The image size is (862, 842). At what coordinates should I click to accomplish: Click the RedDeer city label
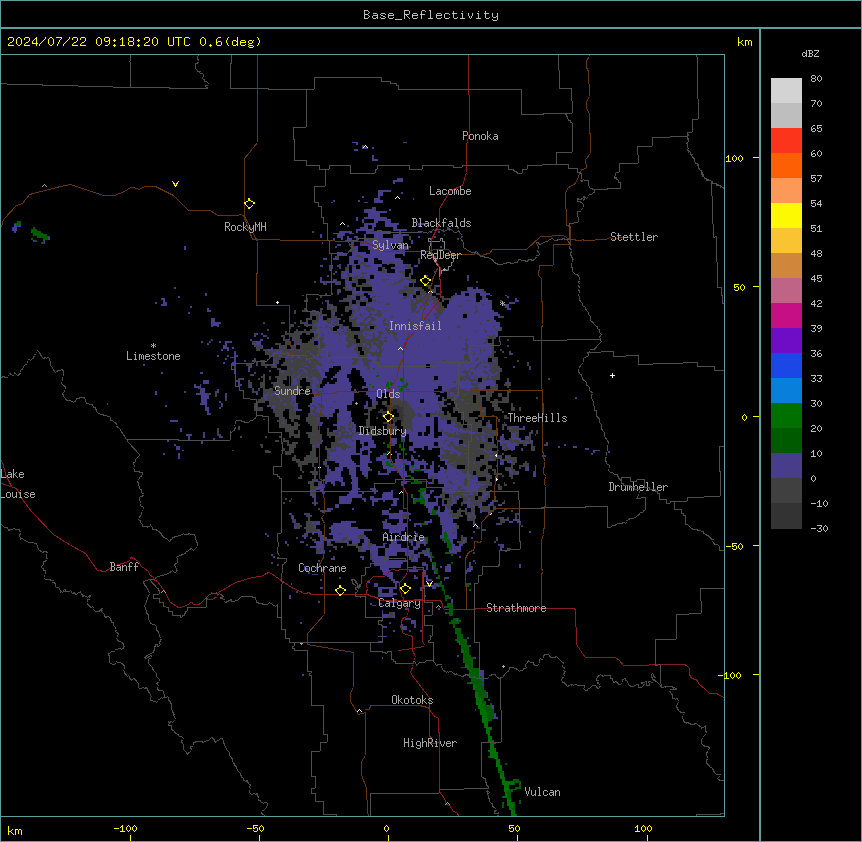(440, 255)
